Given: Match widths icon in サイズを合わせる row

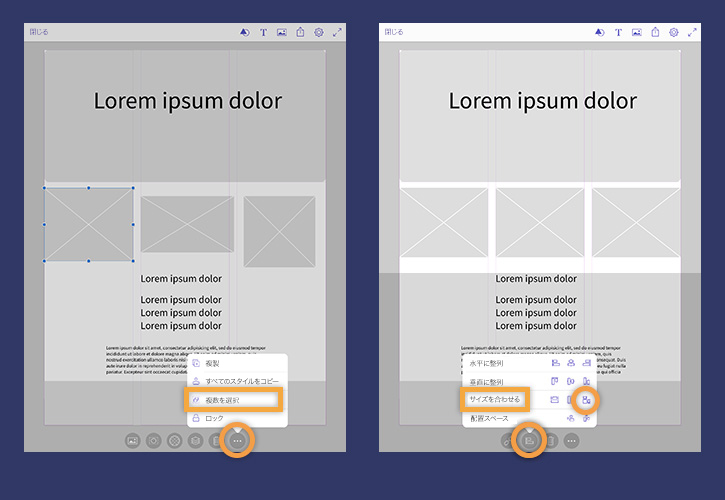Looking at the screenshot, I should 555,400.
